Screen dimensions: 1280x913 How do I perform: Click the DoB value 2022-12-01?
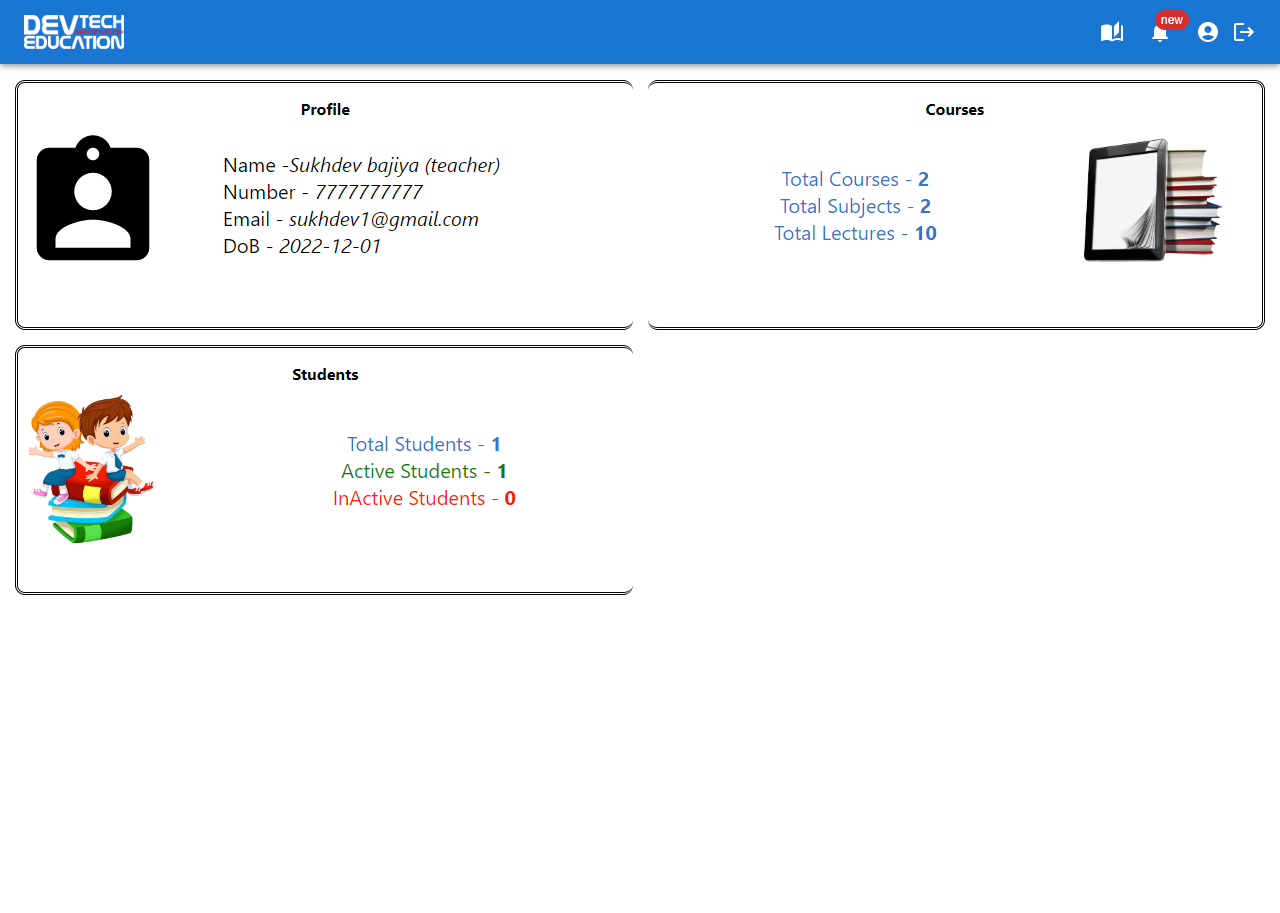coord(330,246)
